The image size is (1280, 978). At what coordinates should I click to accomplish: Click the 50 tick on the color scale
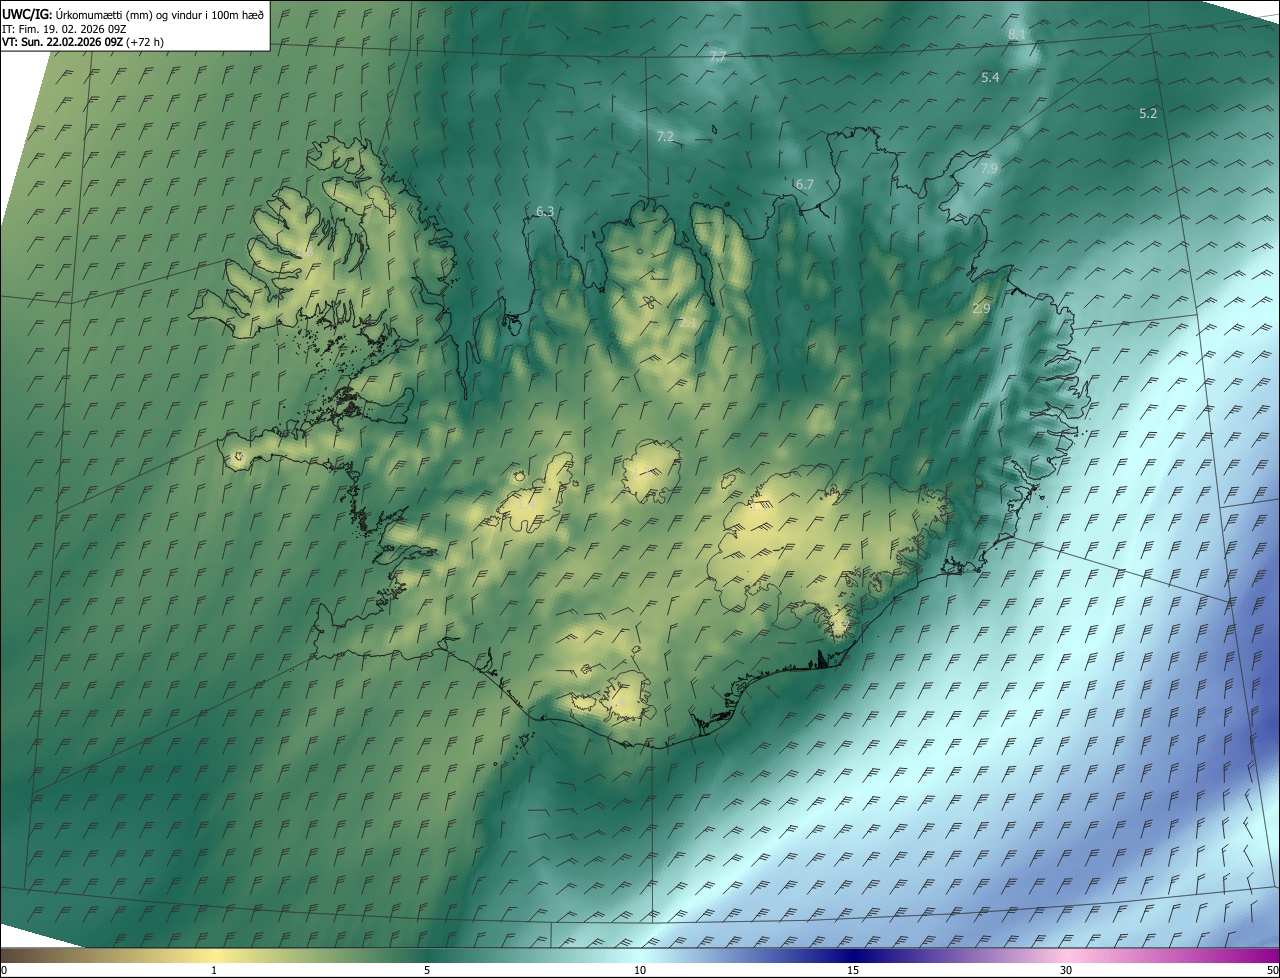(x=1272, y=970)
